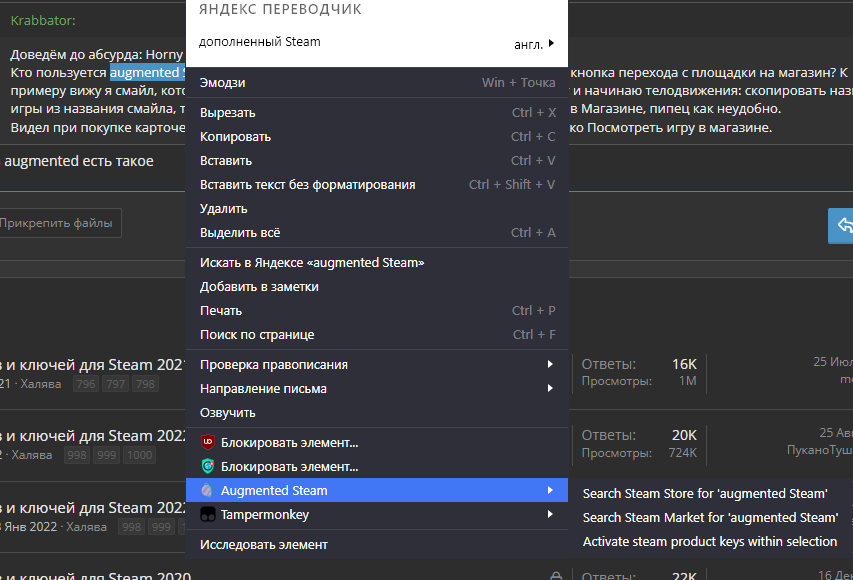Choose Вырезать in context menu
The width and height of the screenshot is (853, 580).
click(377, 113)
